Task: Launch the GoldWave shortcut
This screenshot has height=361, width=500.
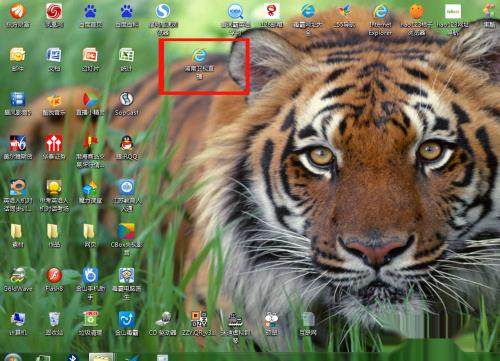Action: 18,275
